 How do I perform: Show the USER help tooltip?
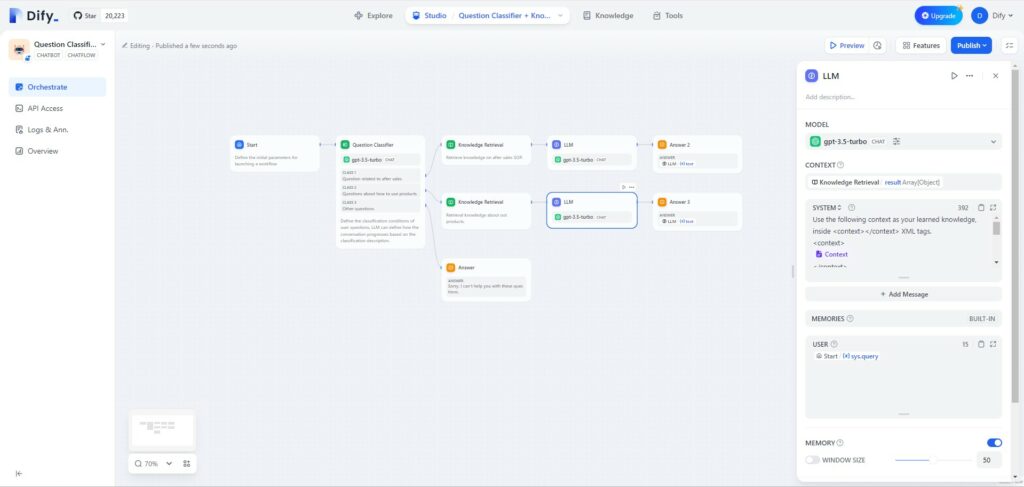[834, 344]
